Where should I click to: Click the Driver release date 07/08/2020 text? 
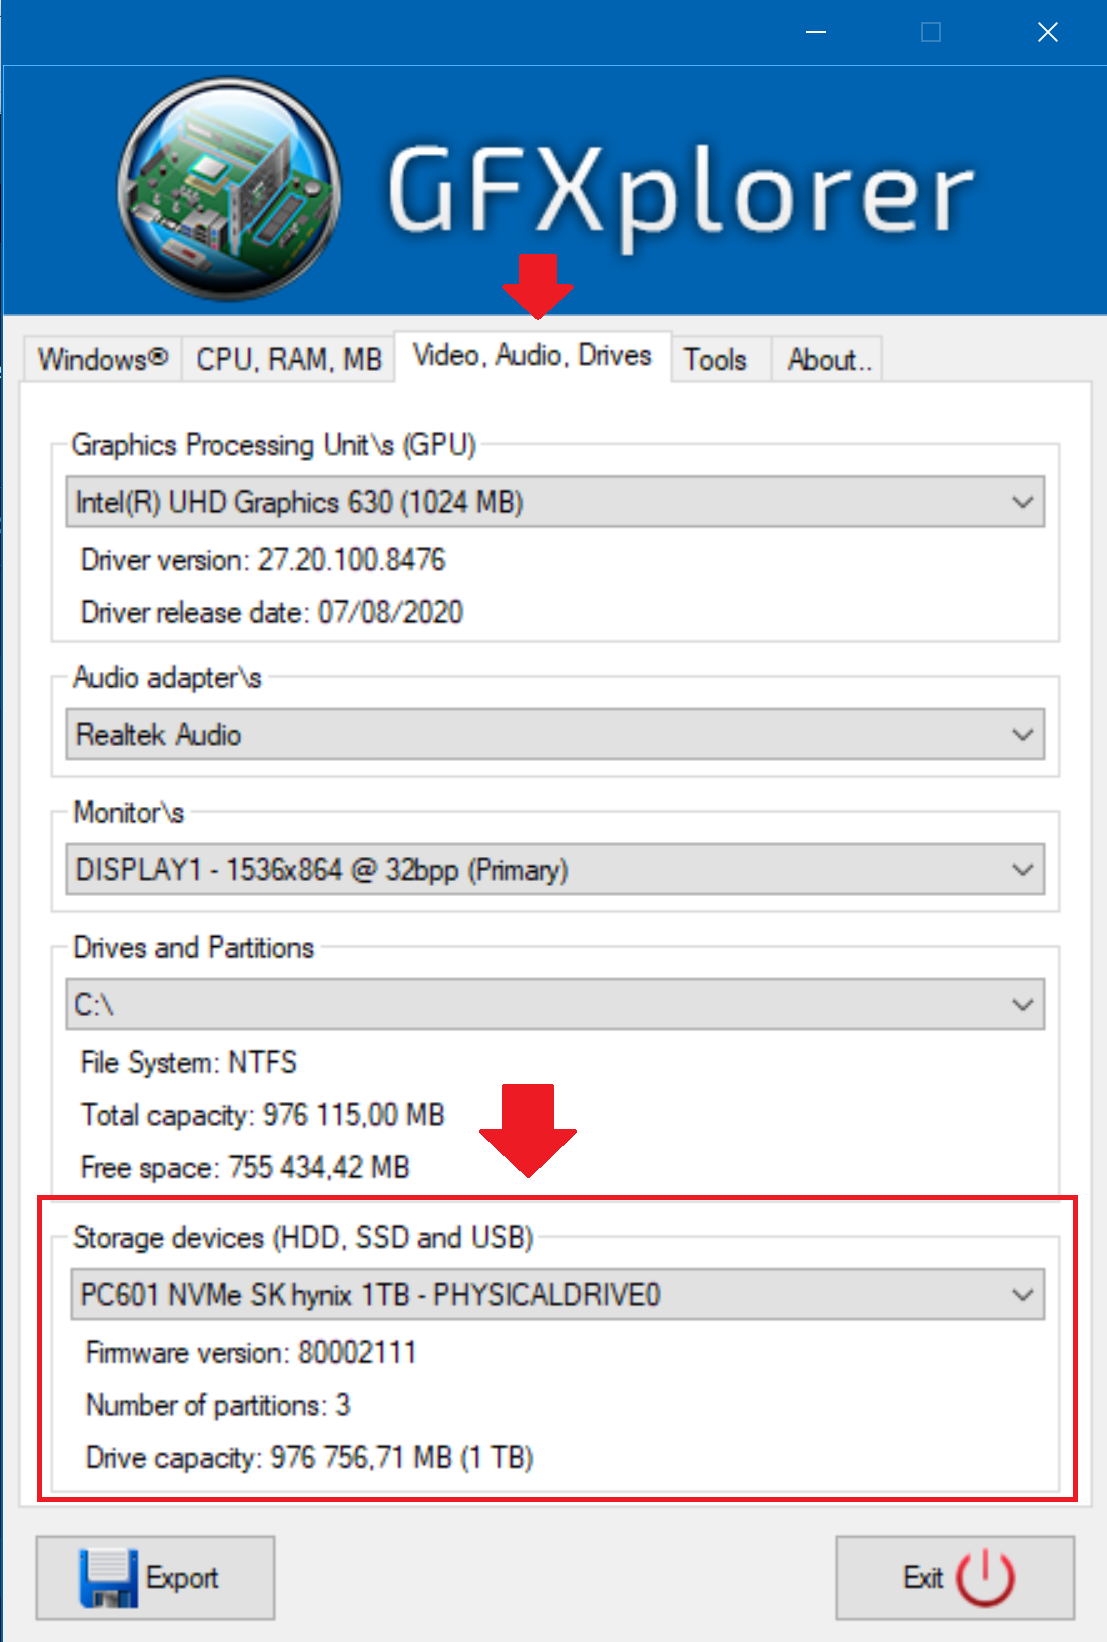(x=272, y=612)
